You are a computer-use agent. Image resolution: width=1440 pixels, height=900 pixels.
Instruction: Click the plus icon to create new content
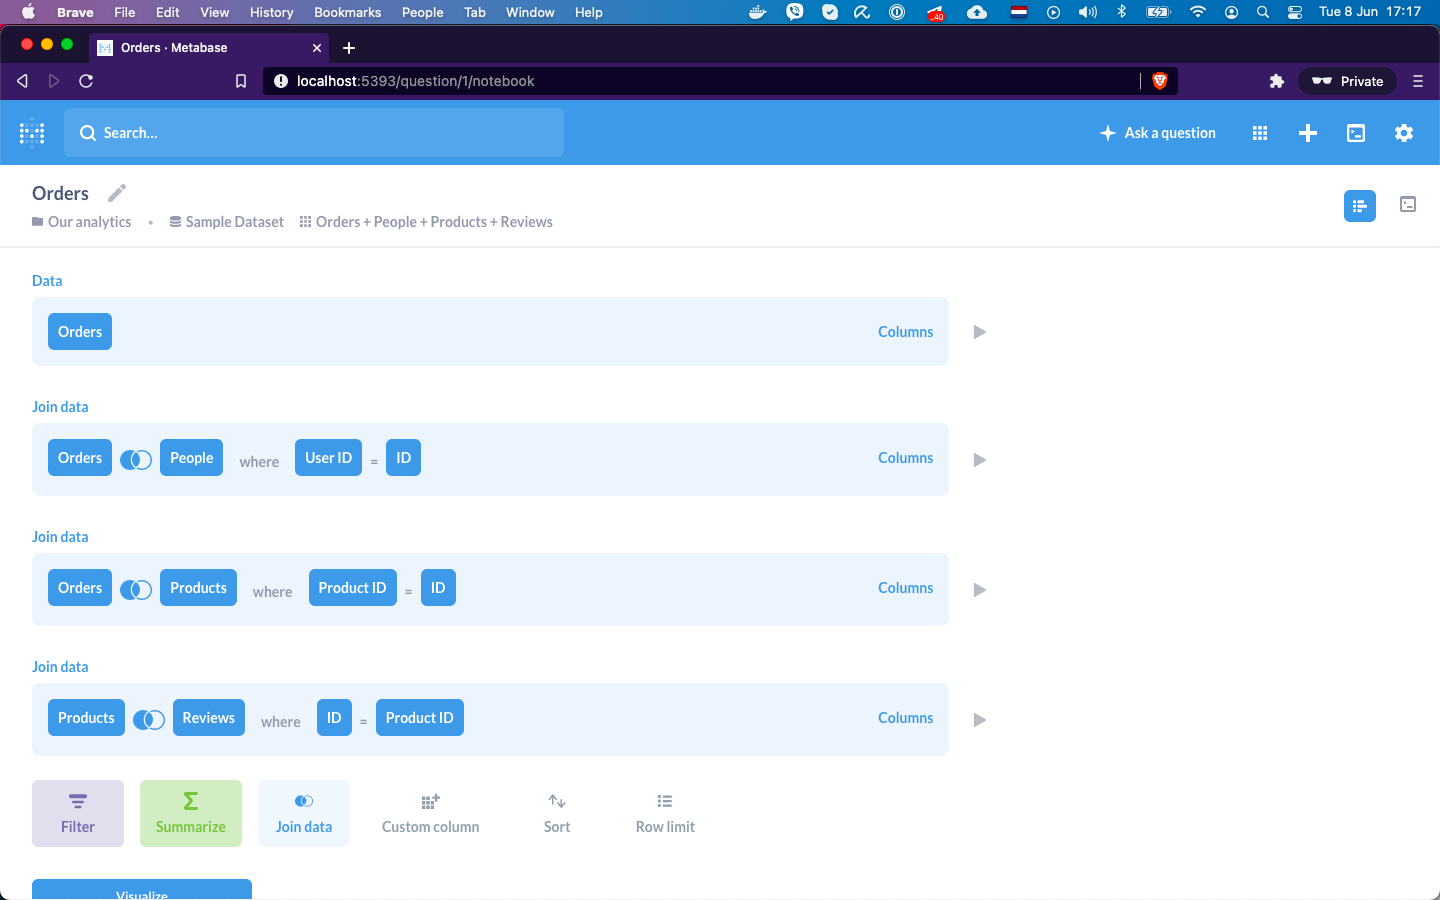coord(1308,132)
